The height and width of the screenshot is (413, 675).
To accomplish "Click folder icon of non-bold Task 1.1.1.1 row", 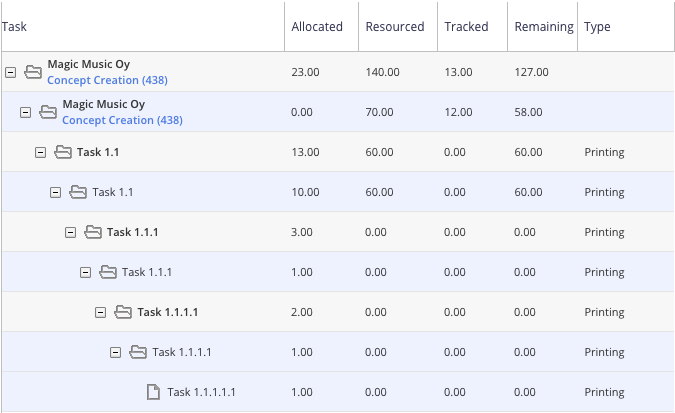I will [138, 352].
